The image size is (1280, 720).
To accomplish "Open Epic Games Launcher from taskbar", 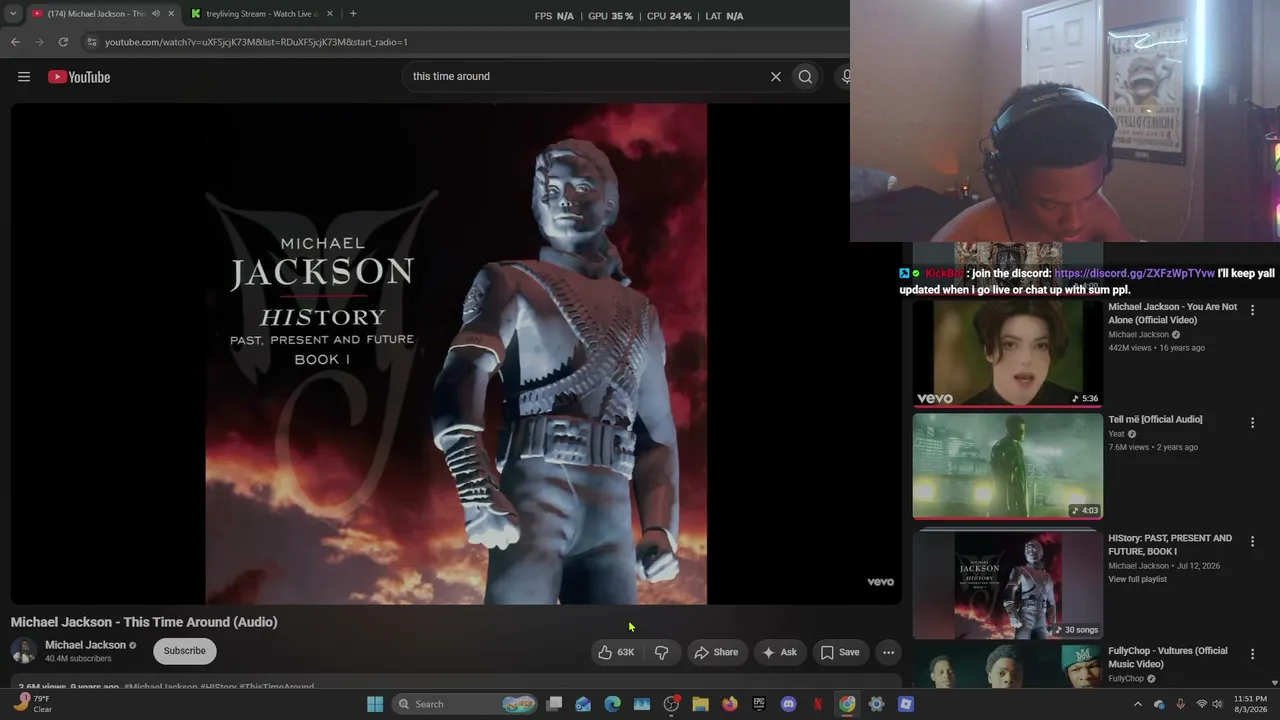I will 759,704.
